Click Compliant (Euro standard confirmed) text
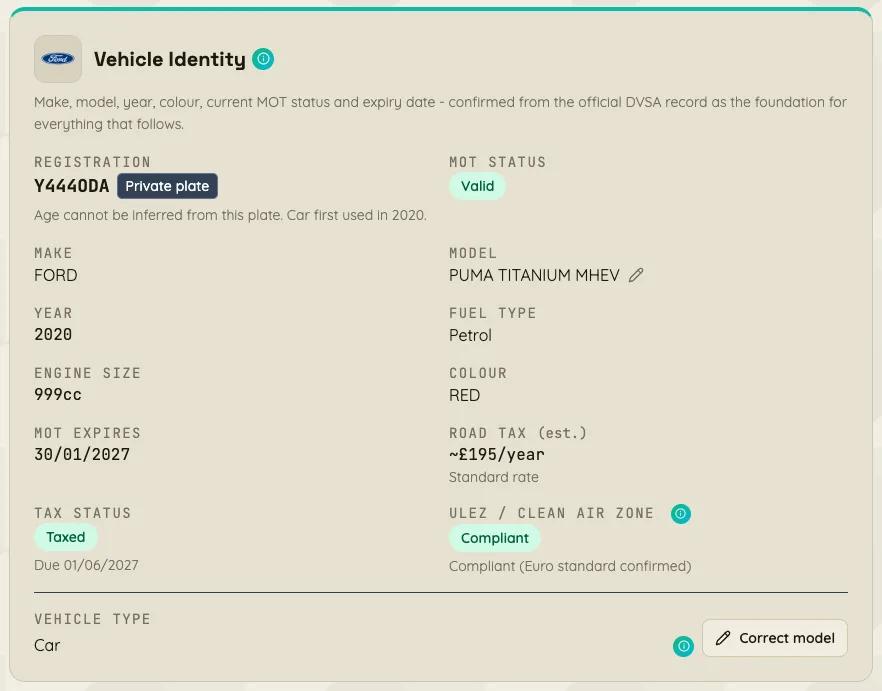Image resolution: width=882 pixels, height=691 pixels. pos(570,566)
